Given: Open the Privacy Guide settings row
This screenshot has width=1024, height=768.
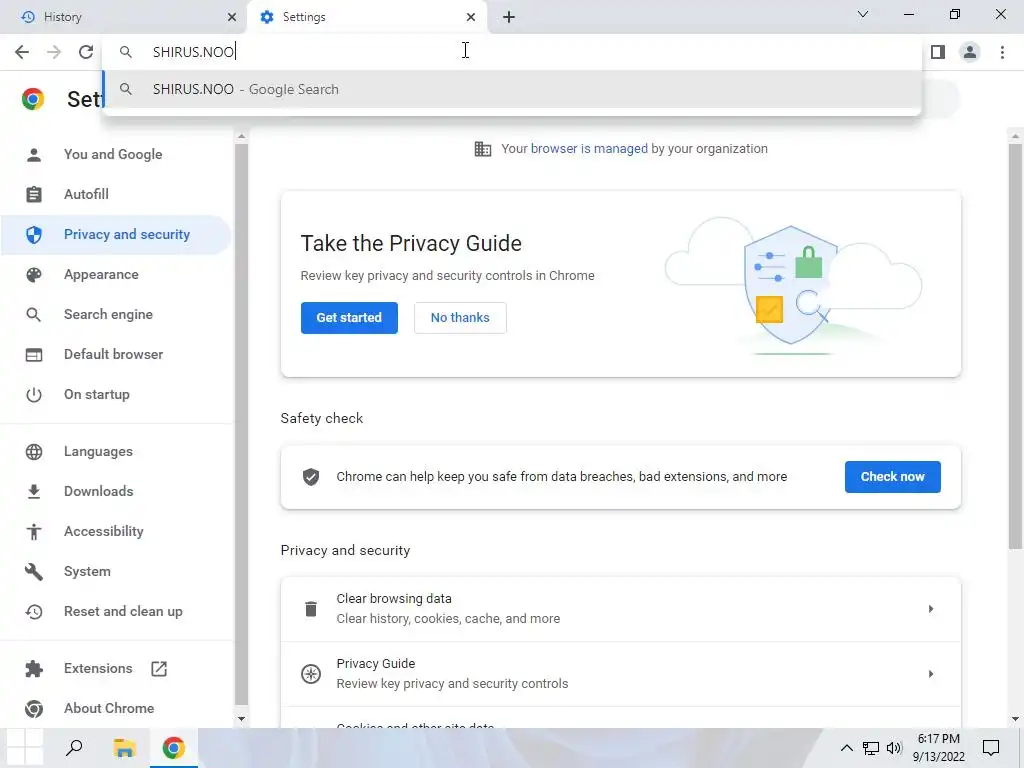Looking at the screenshot, I should point(620,674).
